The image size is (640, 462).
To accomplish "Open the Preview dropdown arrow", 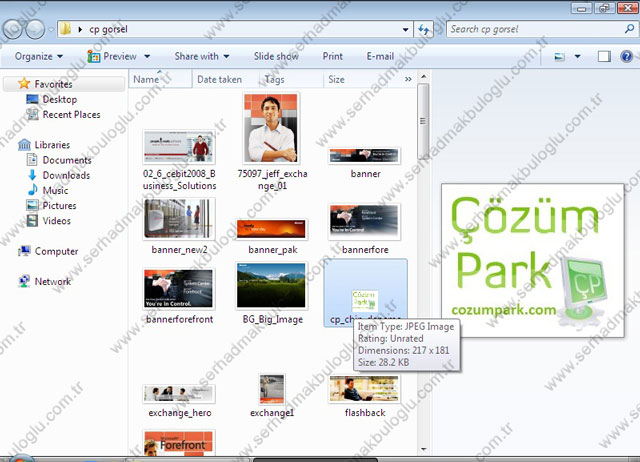I will pyautogui.click(x=147, y=56).
